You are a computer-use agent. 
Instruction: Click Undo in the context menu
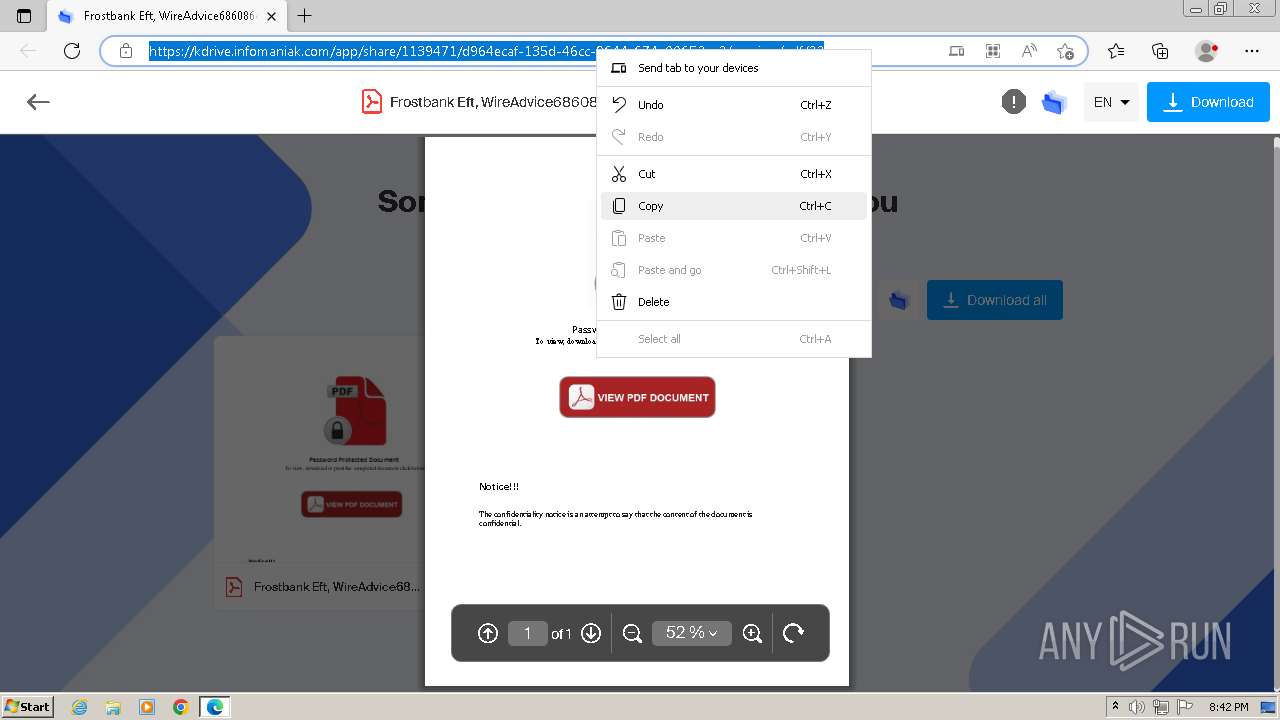click(733, 105)
